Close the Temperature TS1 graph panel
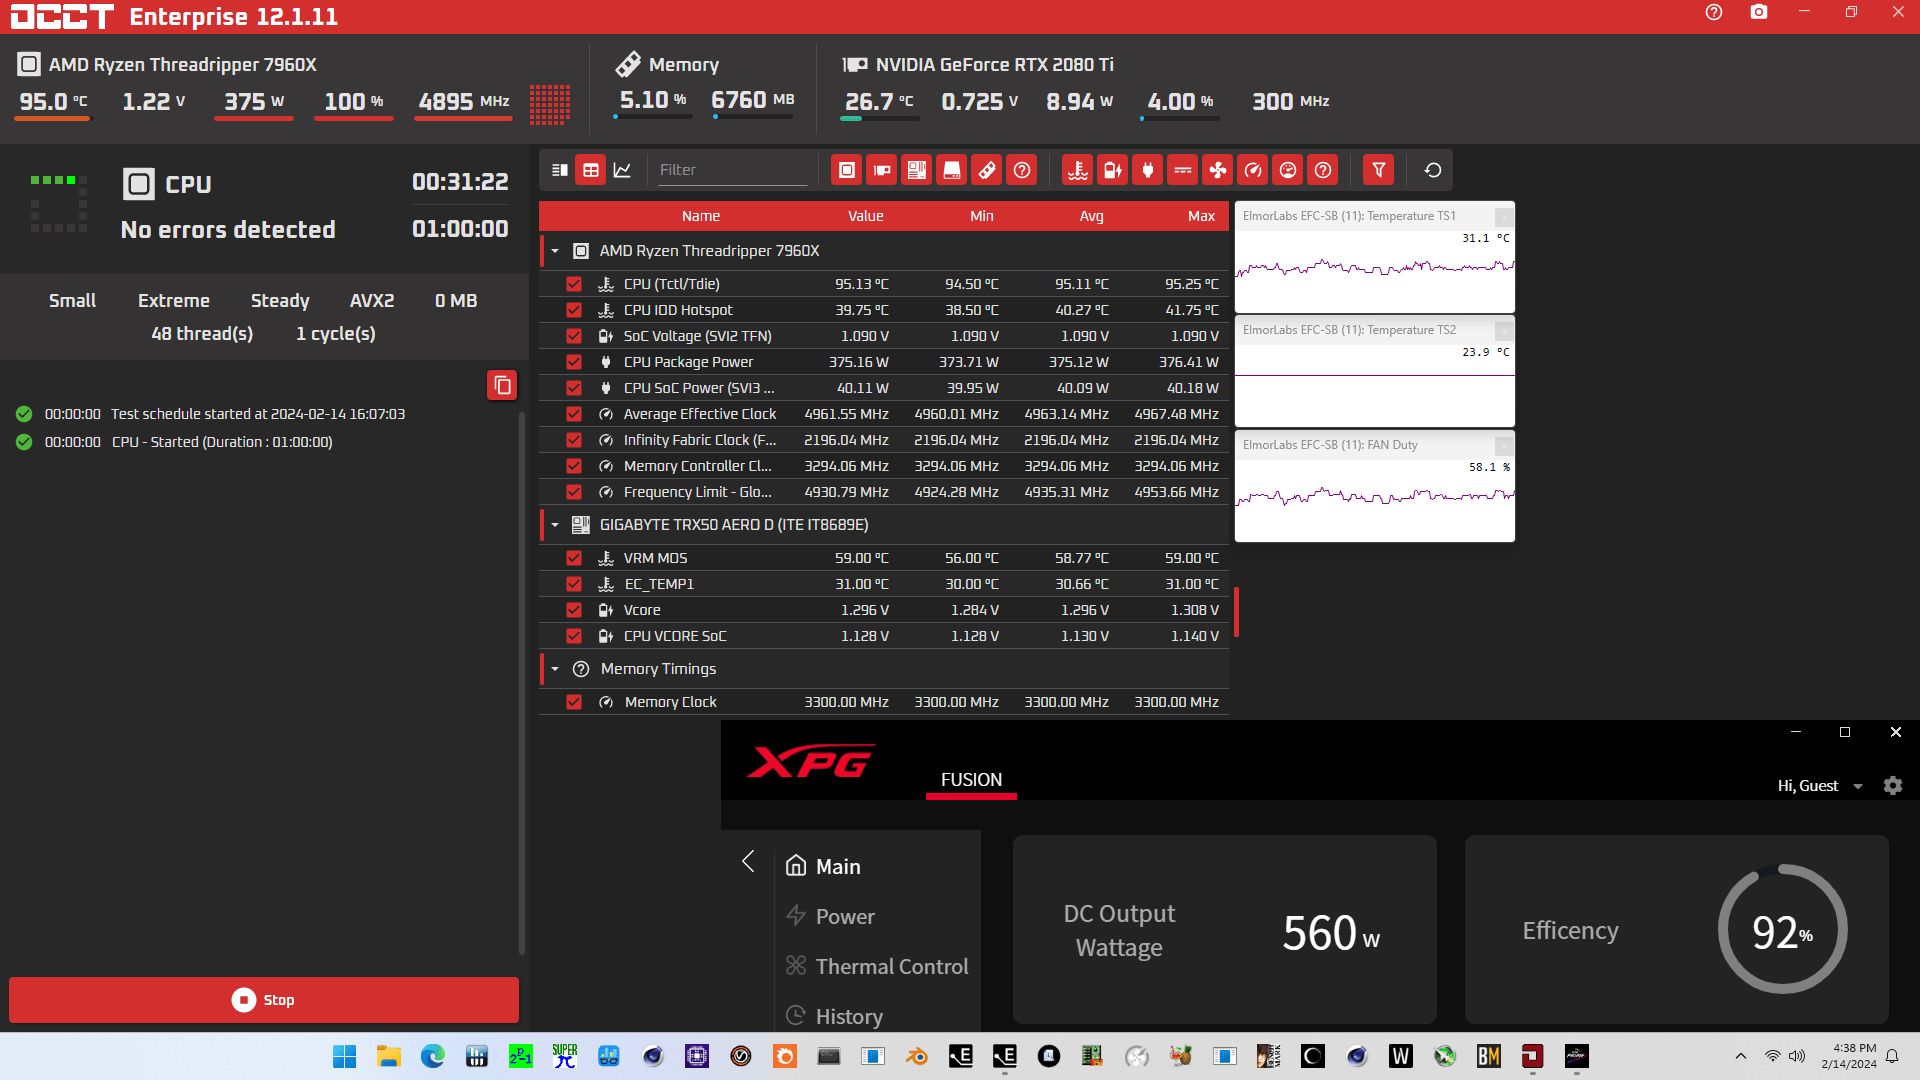This screenshot has height=1080, width=1920. click(1503, 217)
